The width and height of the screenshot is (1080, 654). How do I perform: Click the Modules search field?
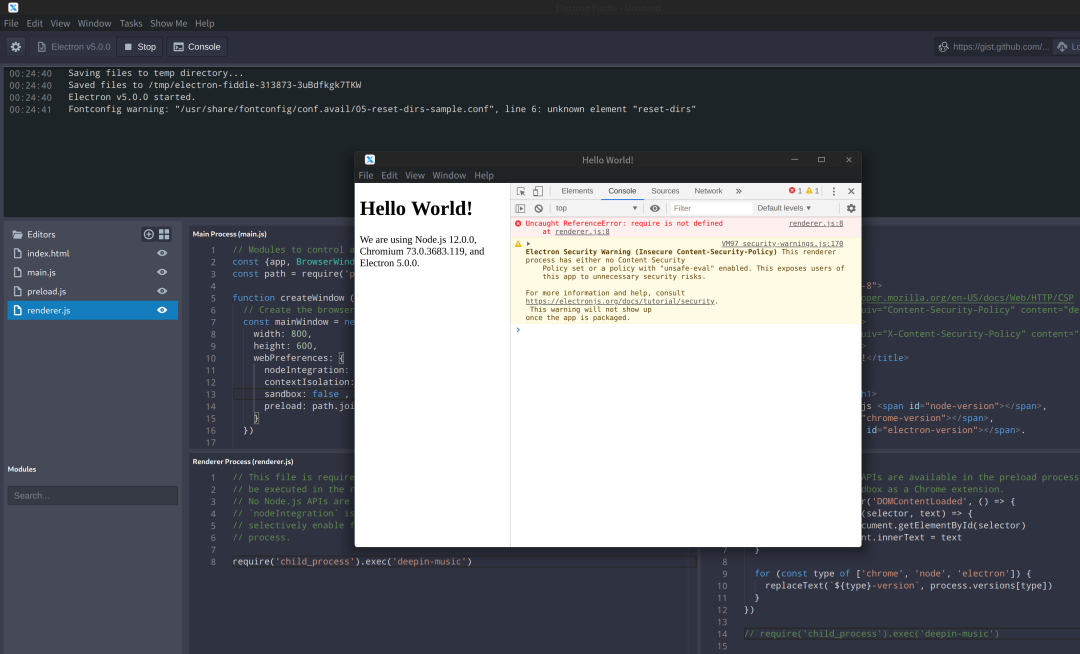[93, 495]
